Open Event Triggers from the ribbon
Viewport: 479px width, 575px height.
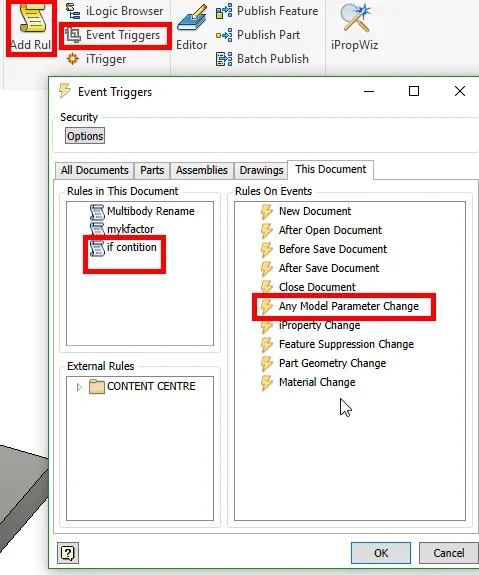point(112,35)
